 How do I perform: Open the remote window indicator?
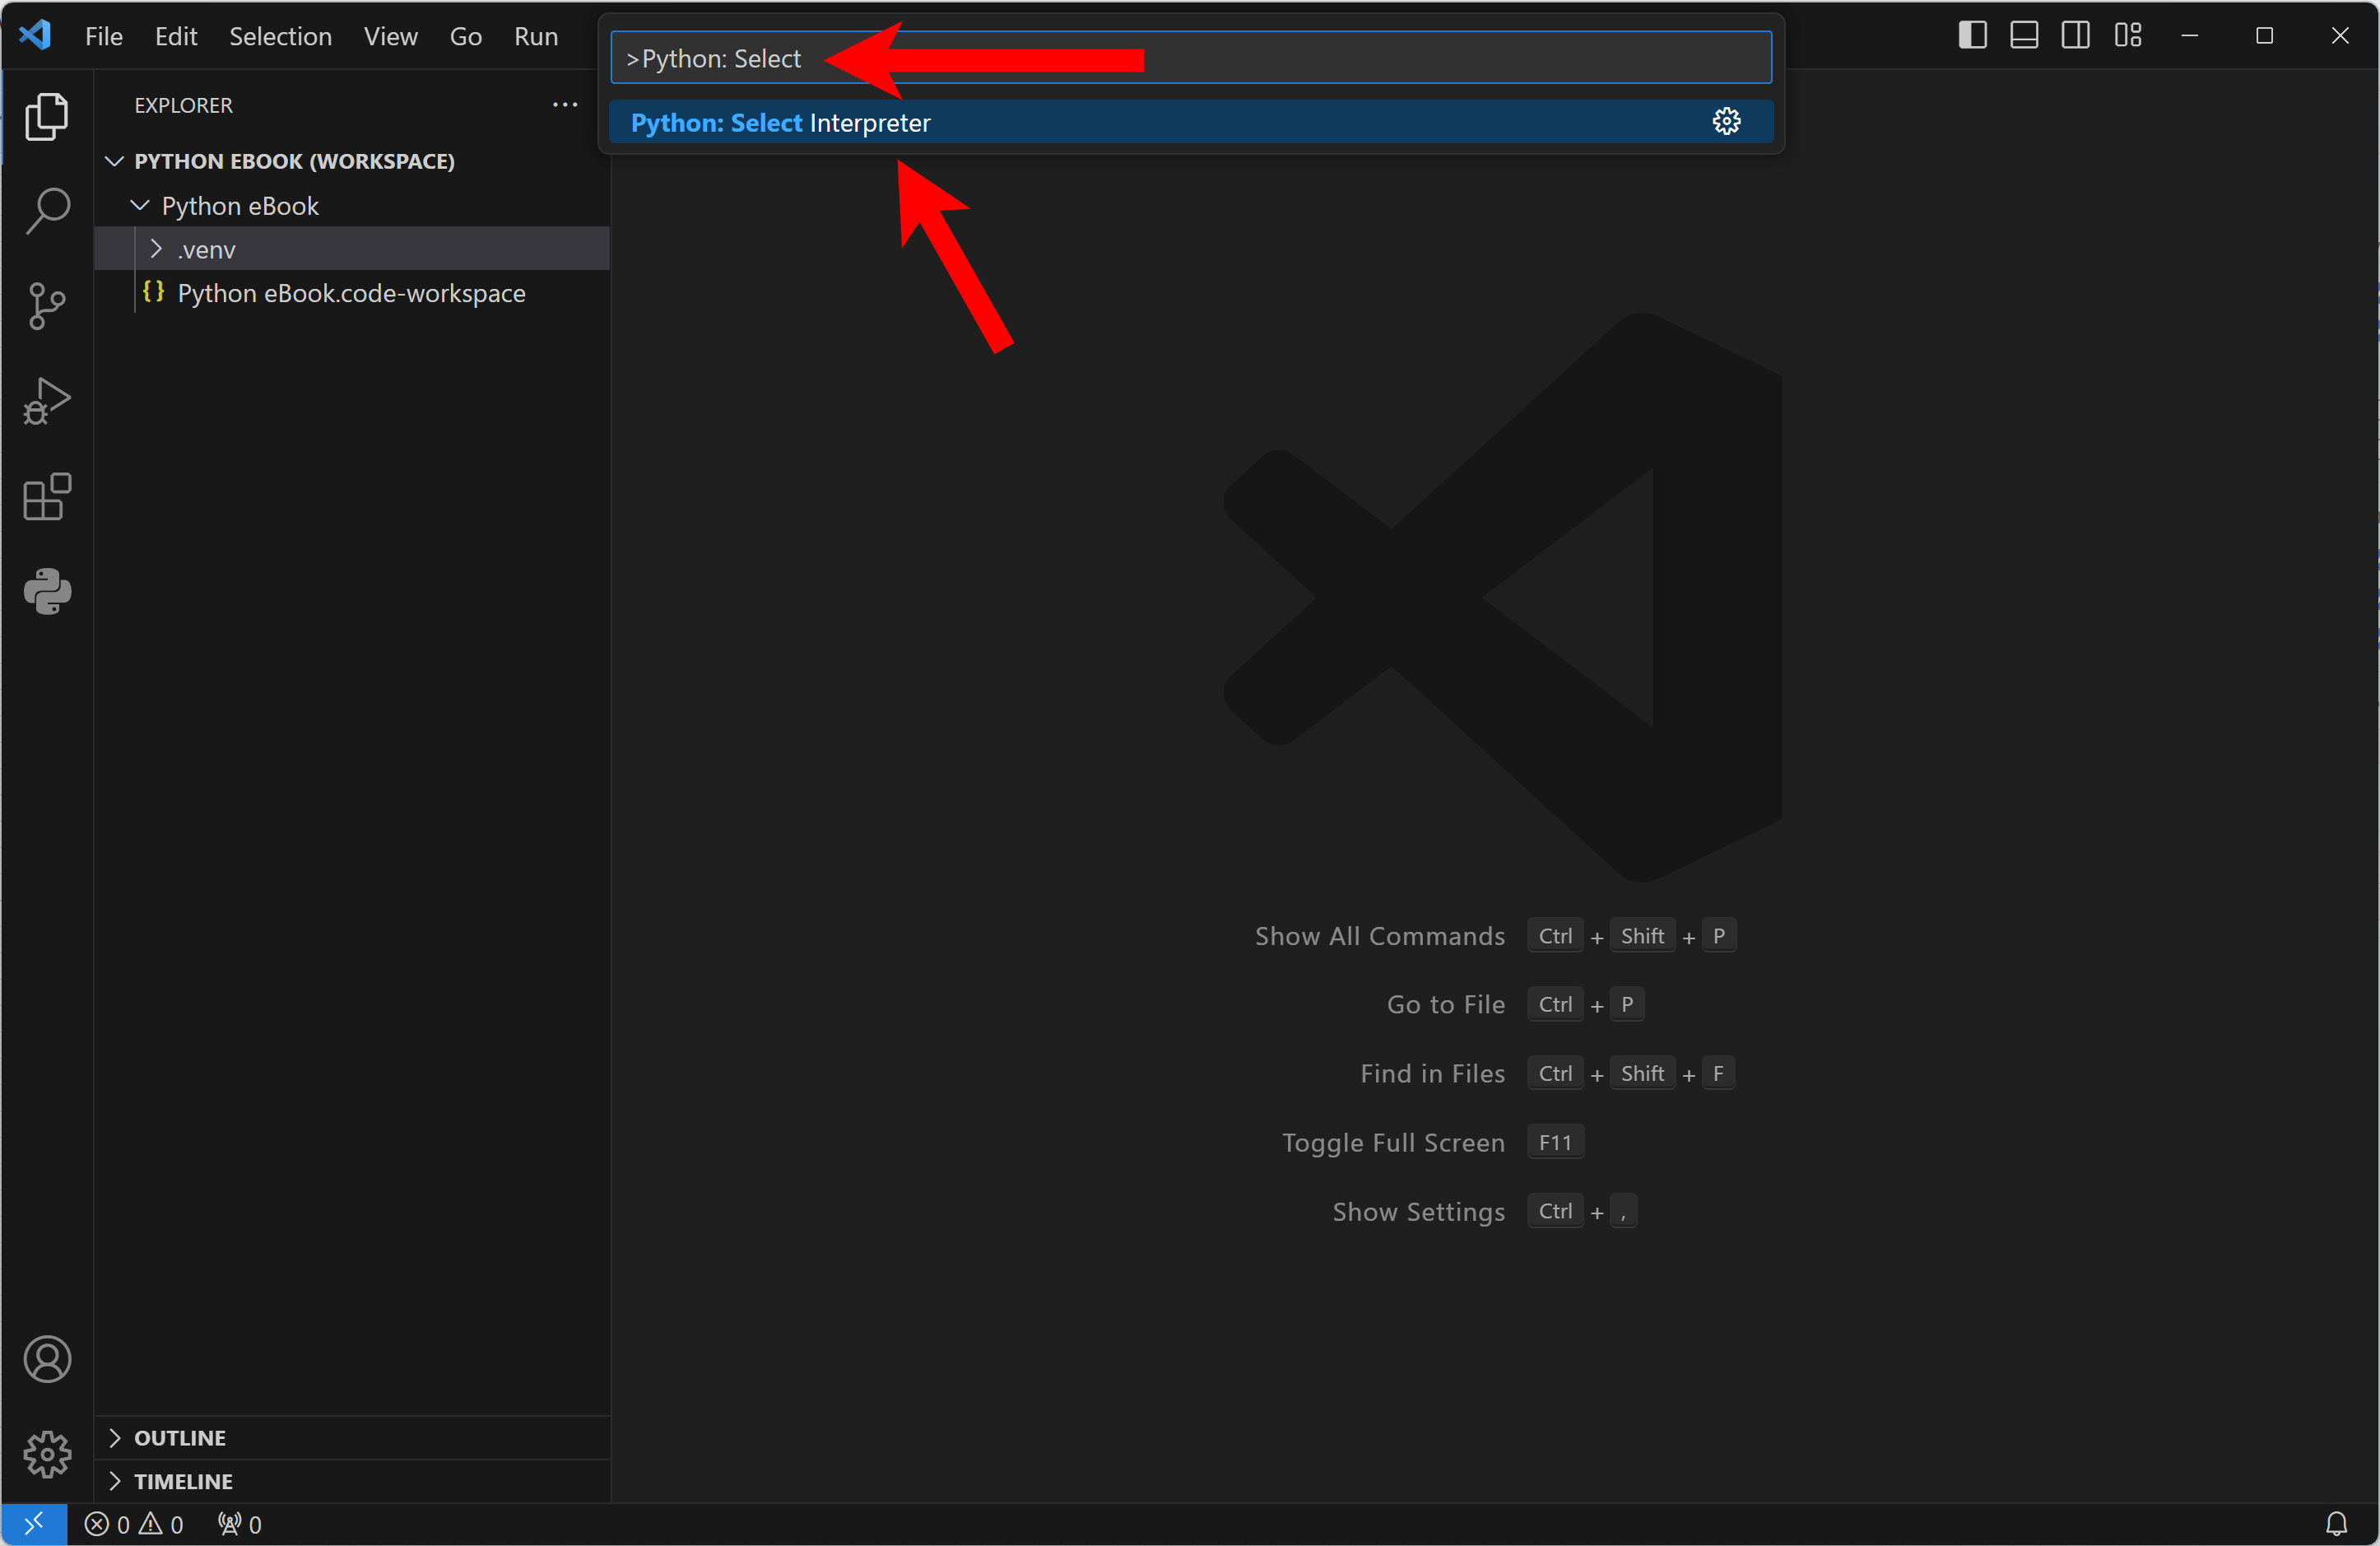pos(34,1524)
